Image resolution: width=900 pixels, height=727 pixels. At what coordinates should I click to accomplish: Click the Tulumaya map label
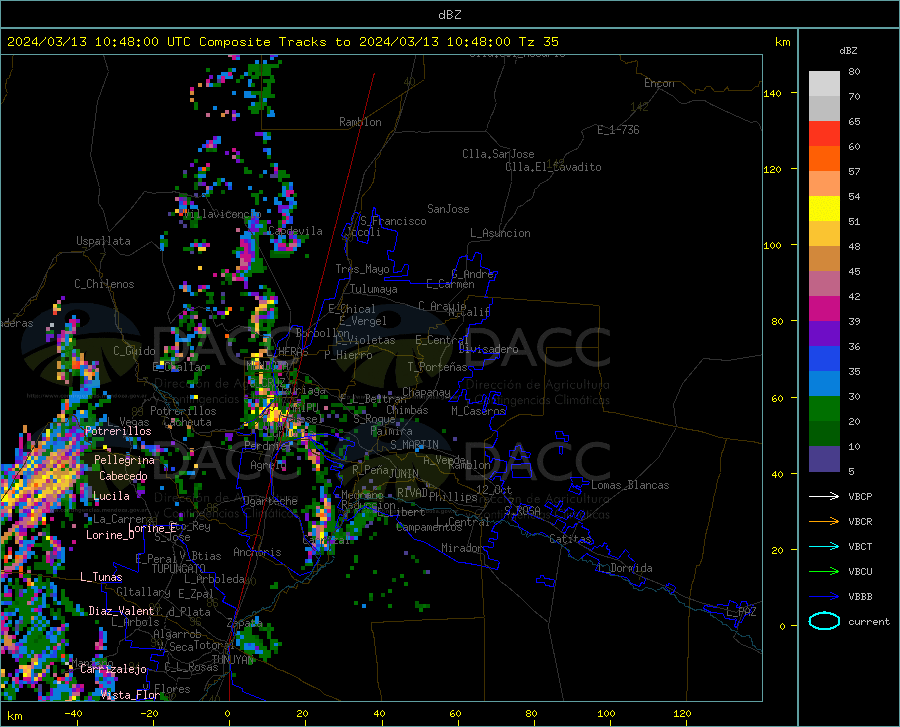[x=374, y=289]
